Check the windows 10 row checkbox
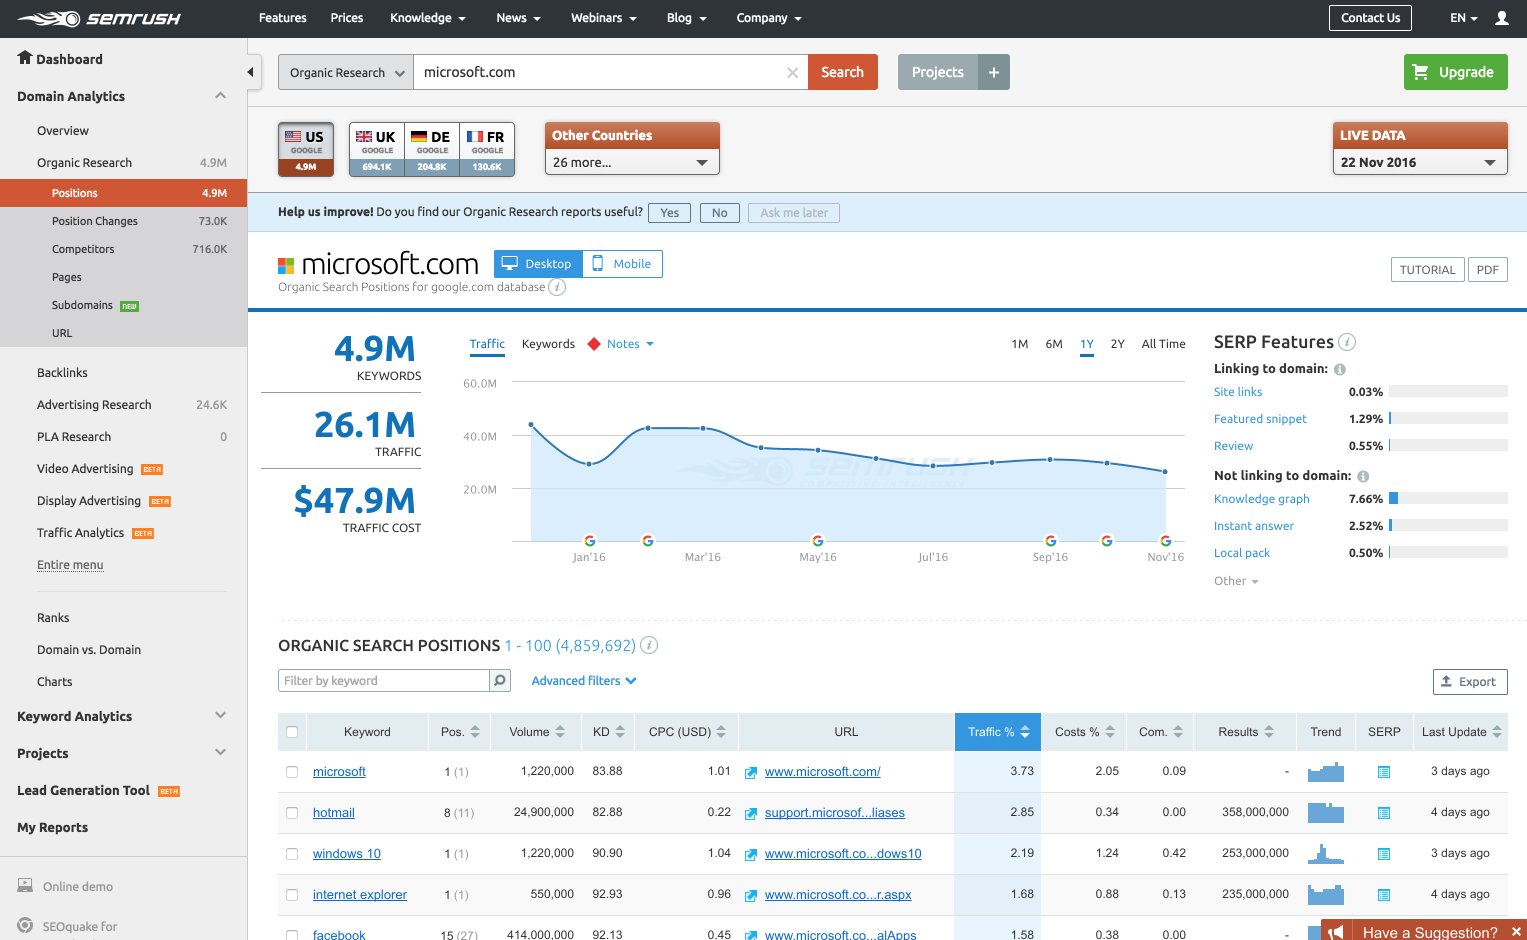The width and height of the screenshot is (1527, 940). 292,854
